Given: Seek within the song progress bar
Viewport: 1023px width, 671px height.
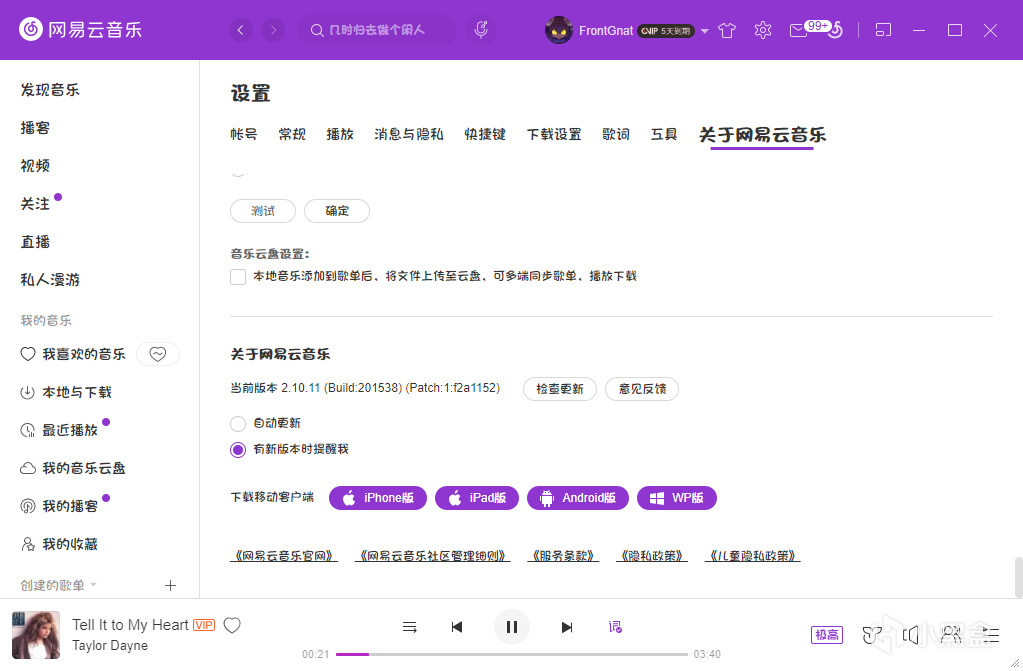Looking at the screenshot, I should [x=512, y=654].
